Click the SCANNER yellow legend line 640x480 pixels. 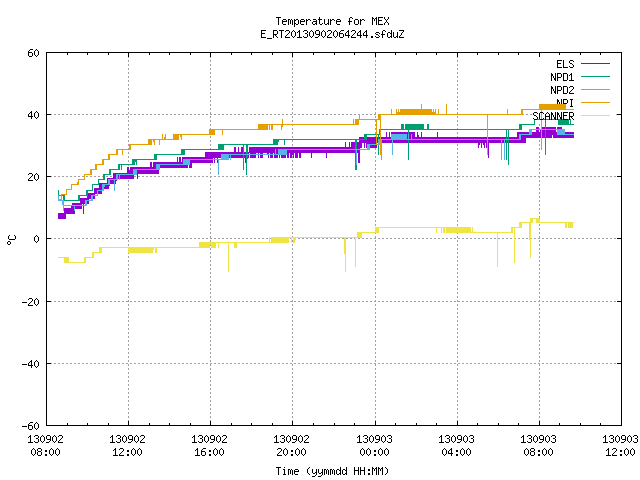(596, 116)
